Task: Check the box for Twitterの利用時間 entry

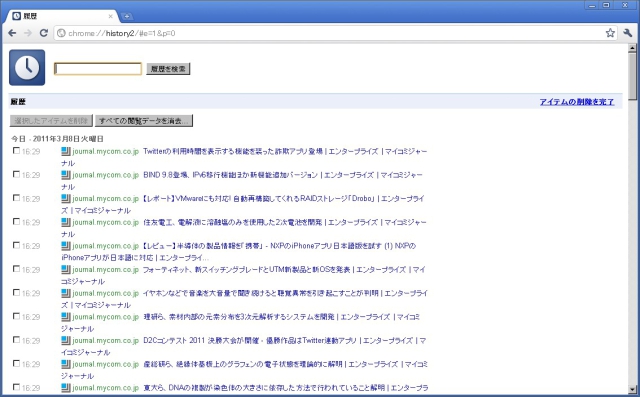Action: 16,151
